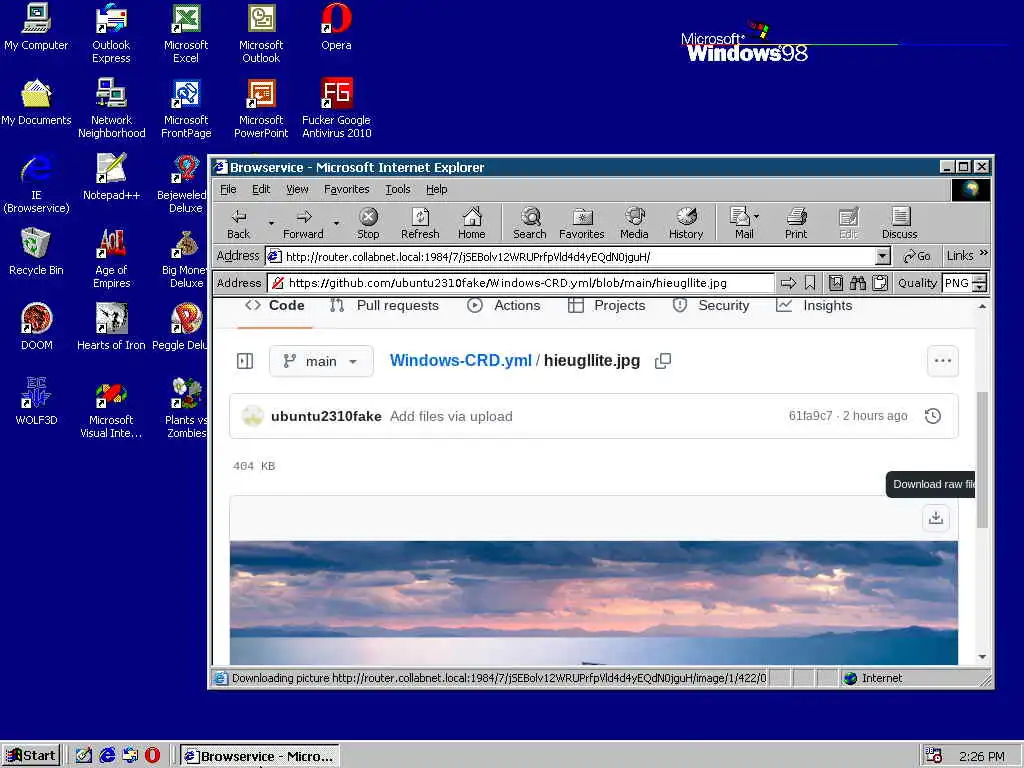The image size is (1024, 768).
Task: Click the Browservice address field with github URL
Action: [520, 283]
